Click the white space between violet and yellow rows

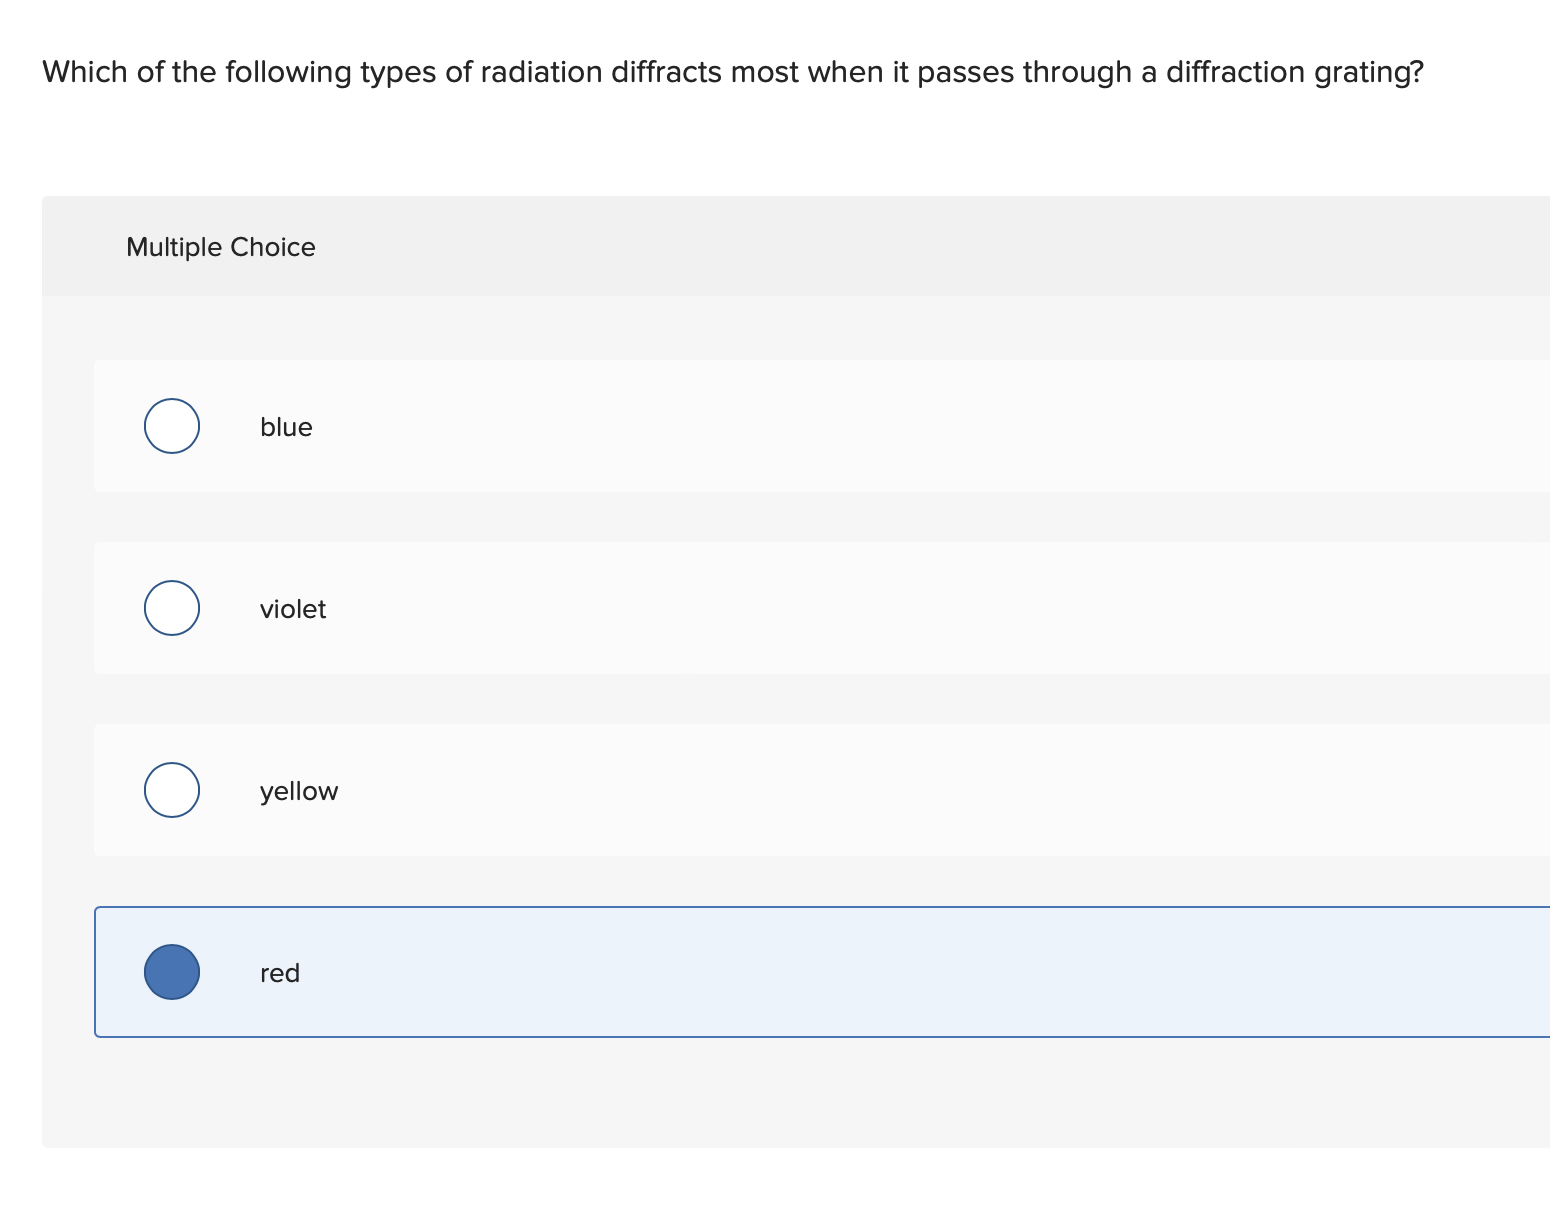click(x=700, y=698)
